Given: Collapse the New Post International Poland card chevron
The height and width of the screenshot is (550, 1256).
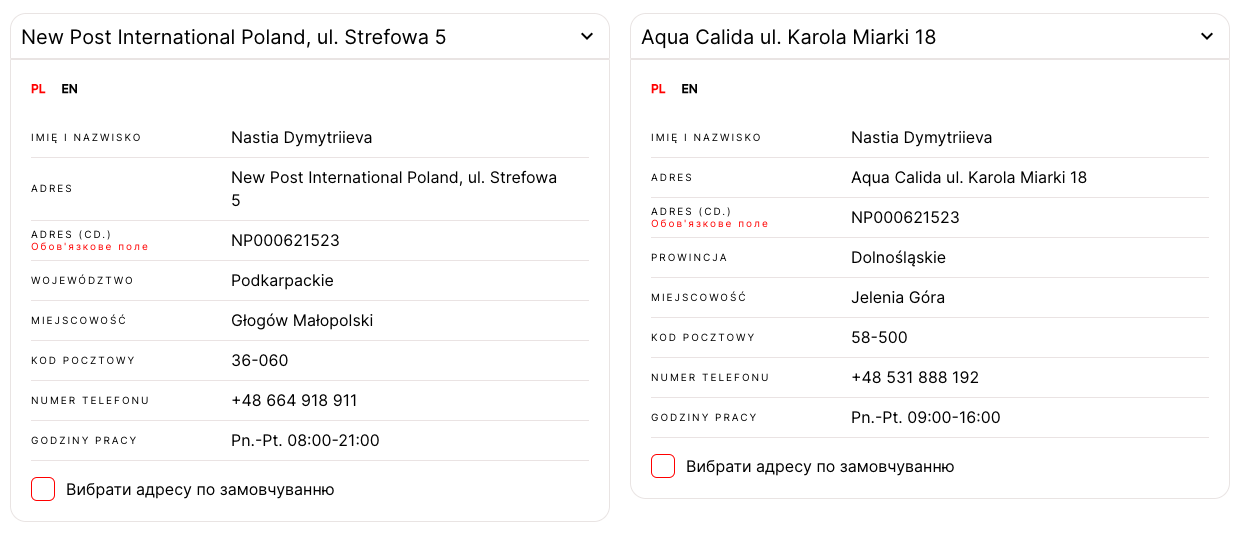Looking at the screenshot, I should point(587,37).
